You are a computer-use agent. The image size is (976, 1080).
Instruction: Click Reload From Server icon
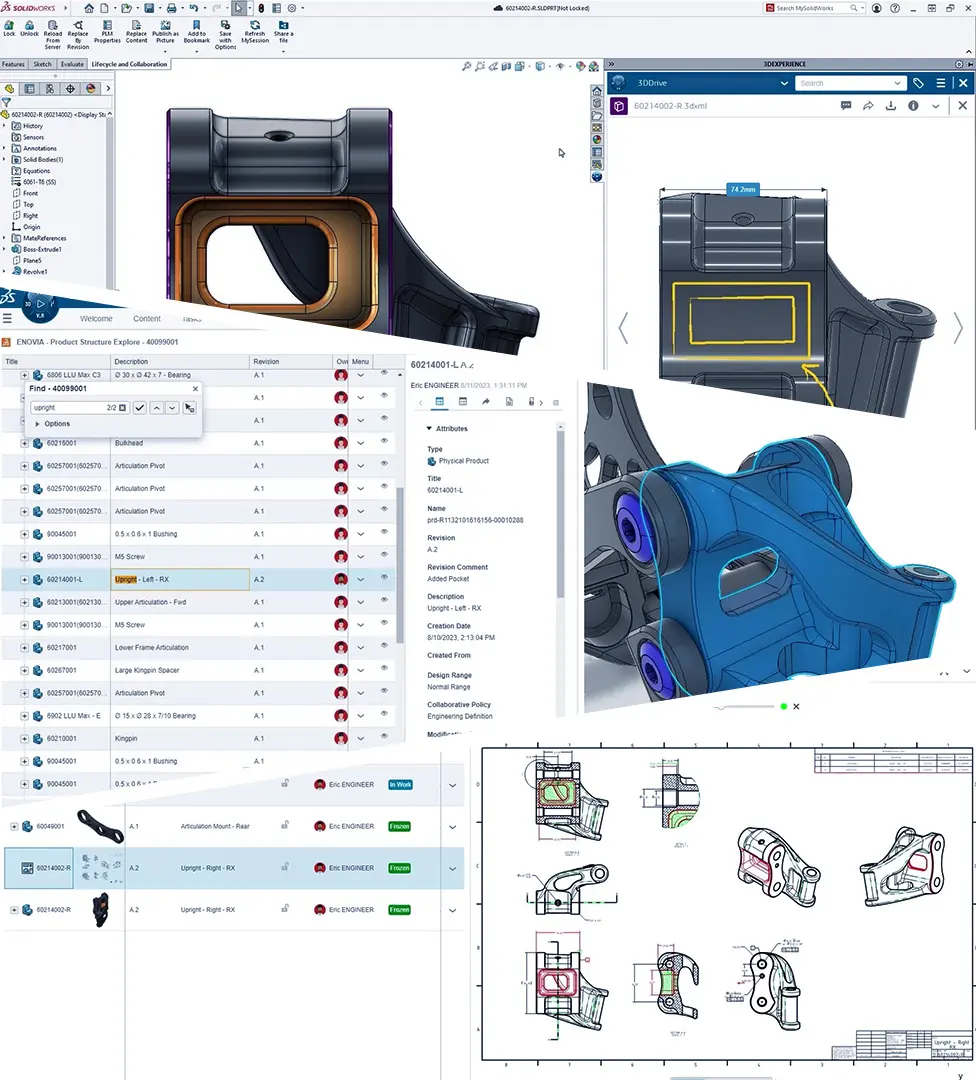click(52, 25)
